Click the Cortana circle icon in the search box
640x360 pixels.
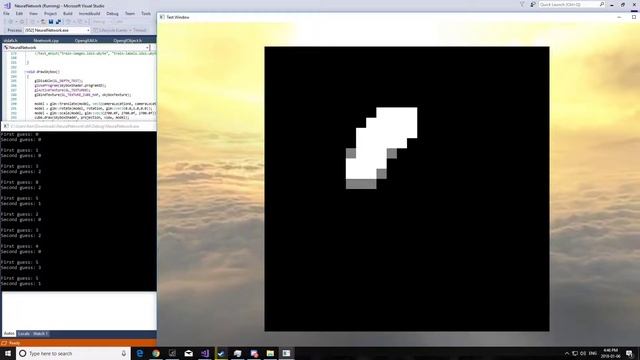coord(22,353)
